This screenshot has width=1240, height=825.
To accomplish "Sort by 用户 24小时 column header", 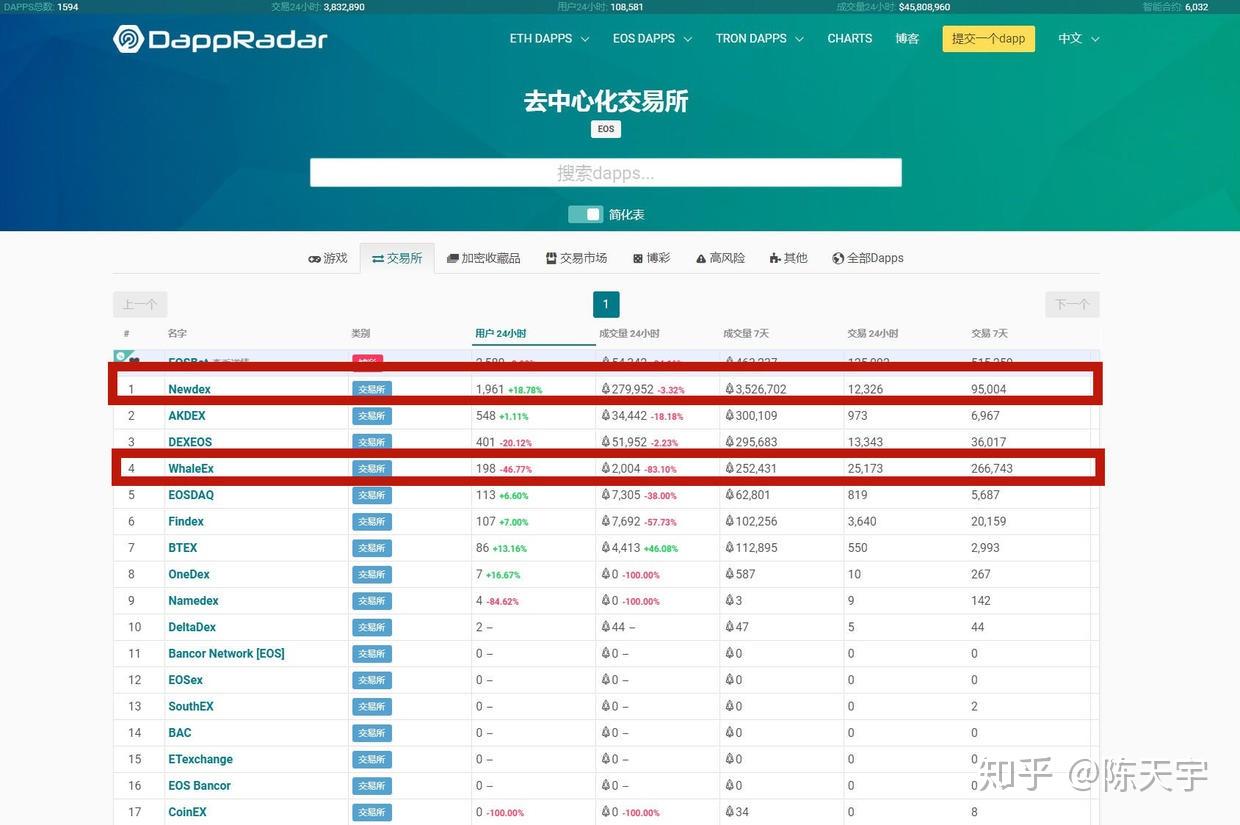I will tap(501, 333).
